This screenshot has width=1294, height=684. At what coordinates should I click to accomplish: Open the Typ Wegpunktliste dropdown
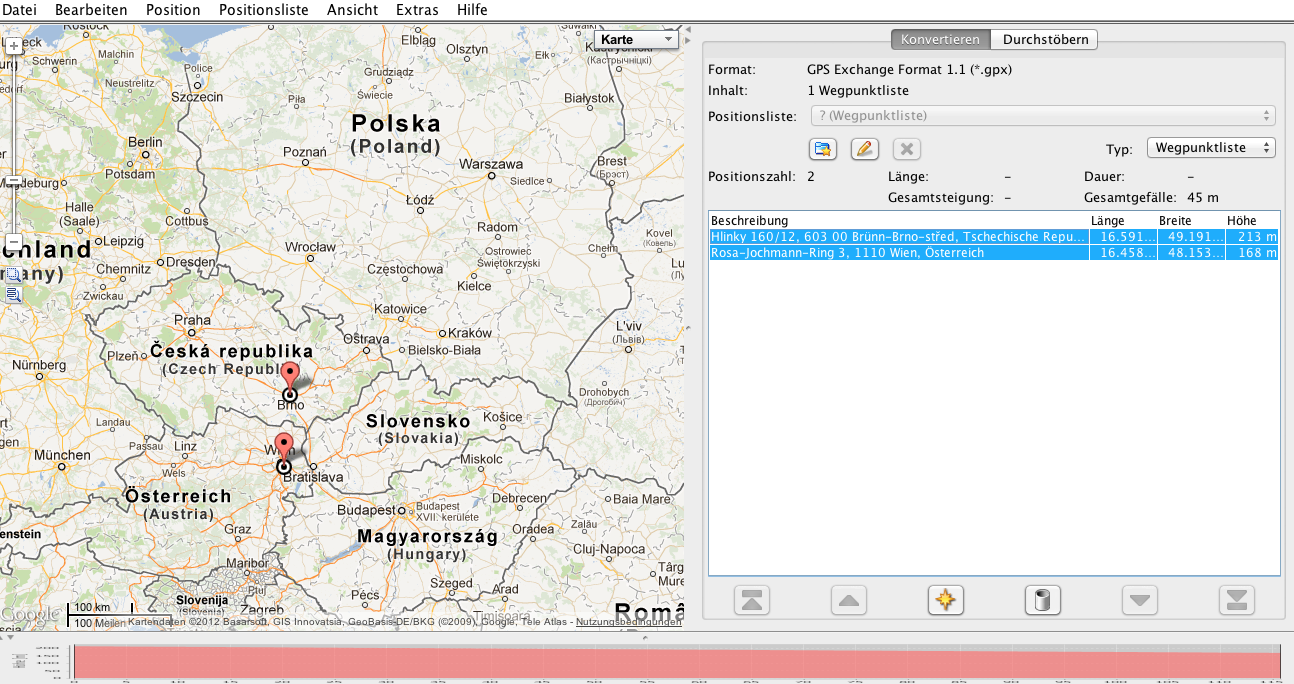coord(1211,148)
